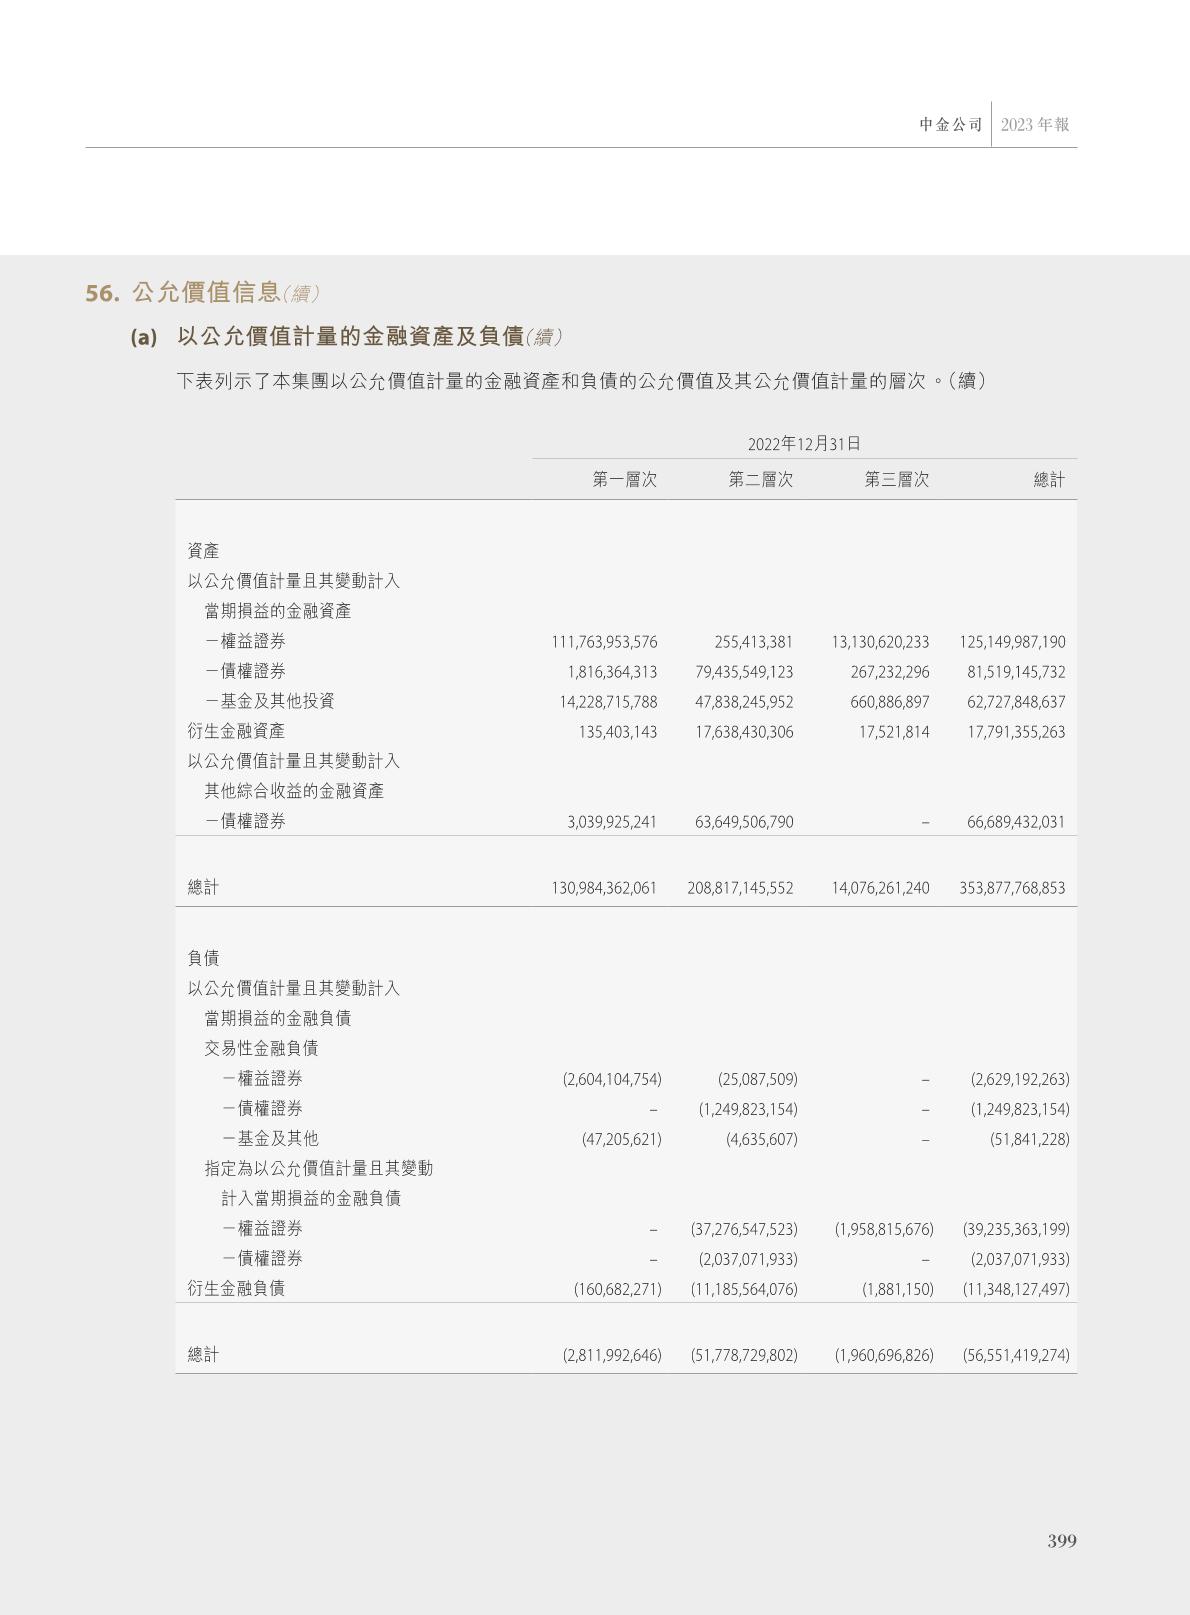1190x1615 pixels.
Task: Click the 衍生金融資產 row label
Action: click(x=236, y=732)
